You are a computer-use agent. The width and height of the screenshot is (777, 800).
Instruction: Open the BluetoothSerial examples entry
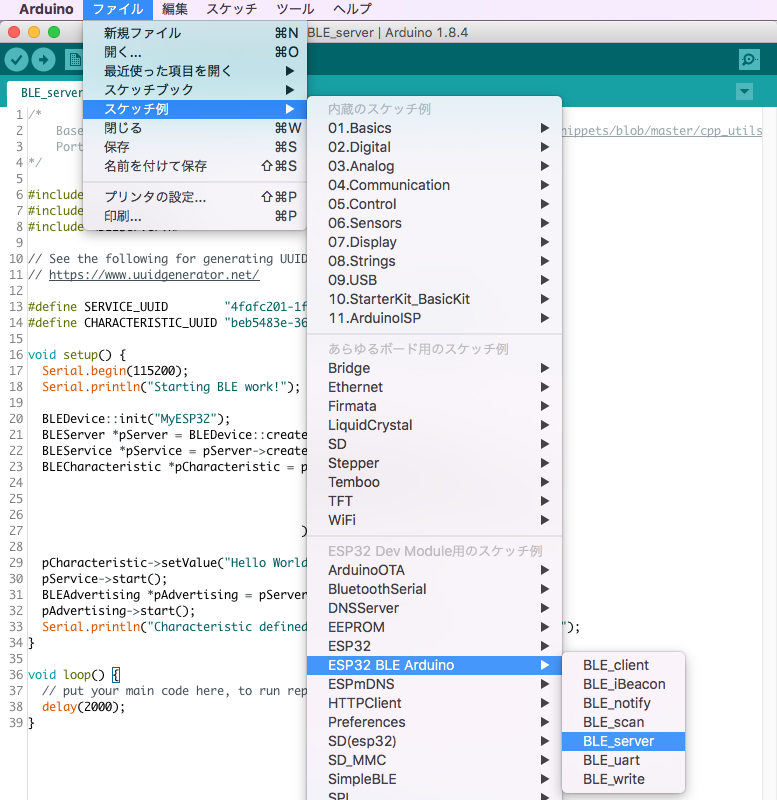coord(435,589)
